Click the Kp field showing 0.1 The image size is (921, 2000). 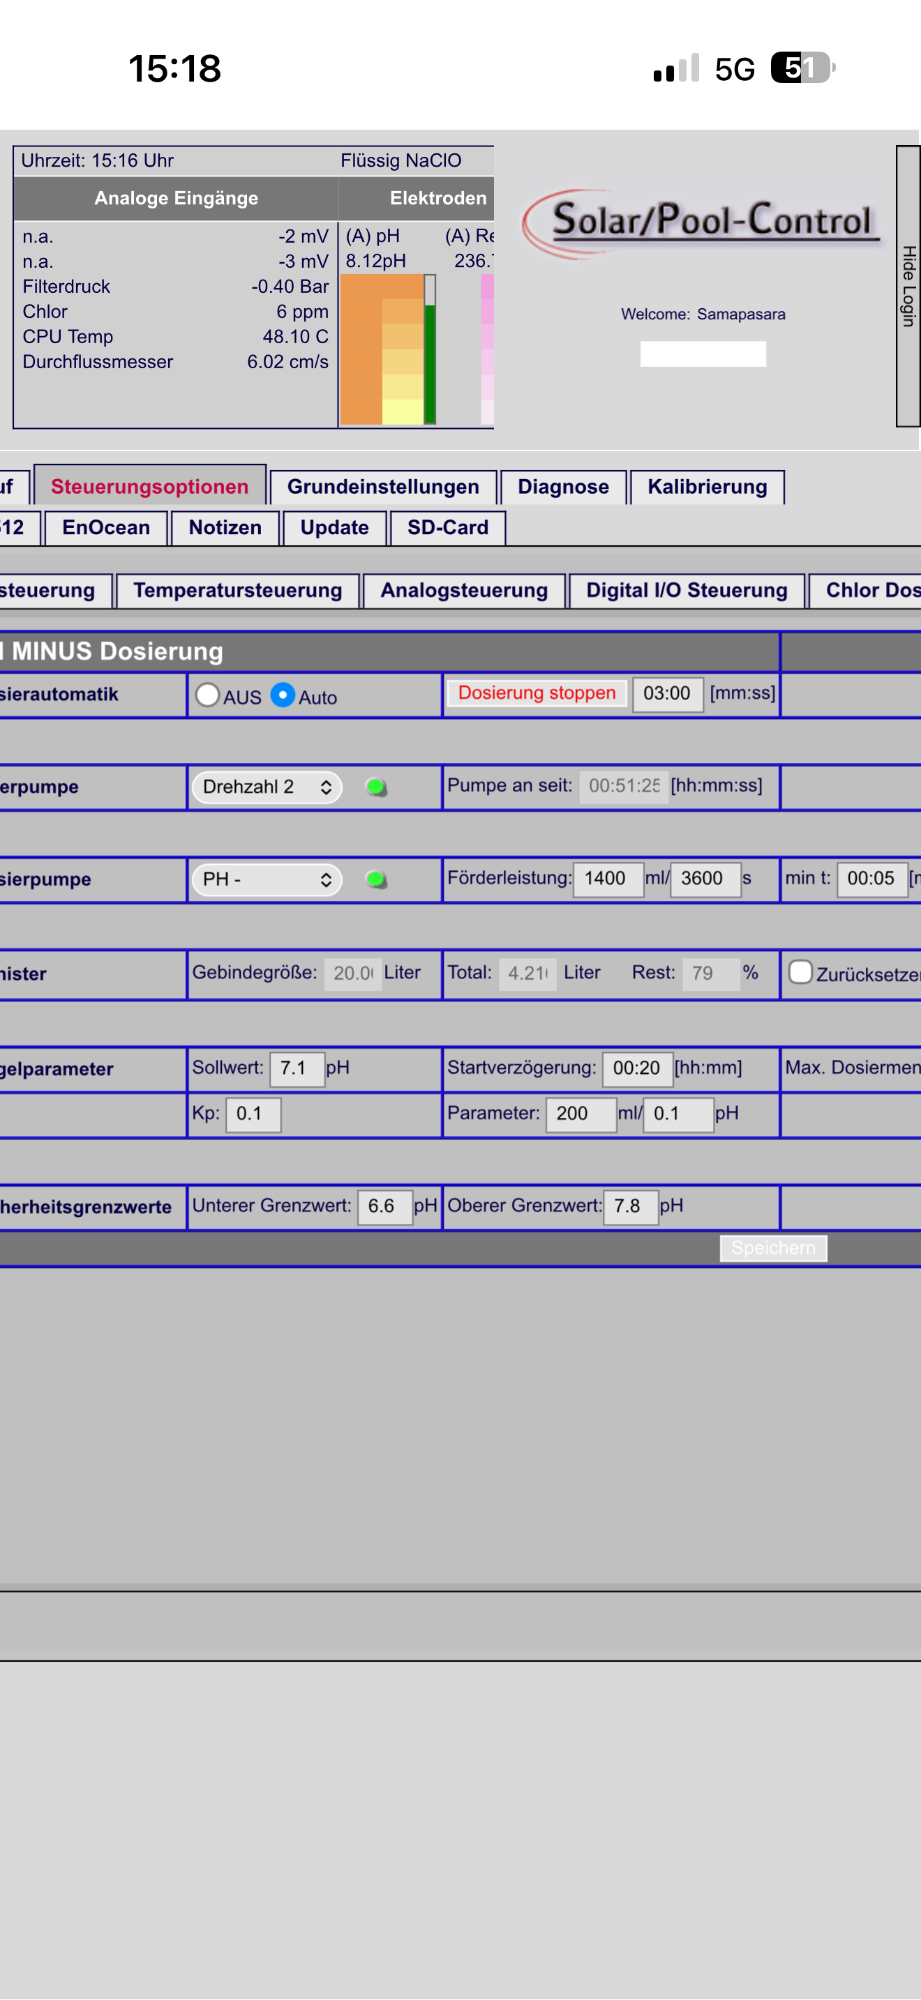coord(254,1114)
